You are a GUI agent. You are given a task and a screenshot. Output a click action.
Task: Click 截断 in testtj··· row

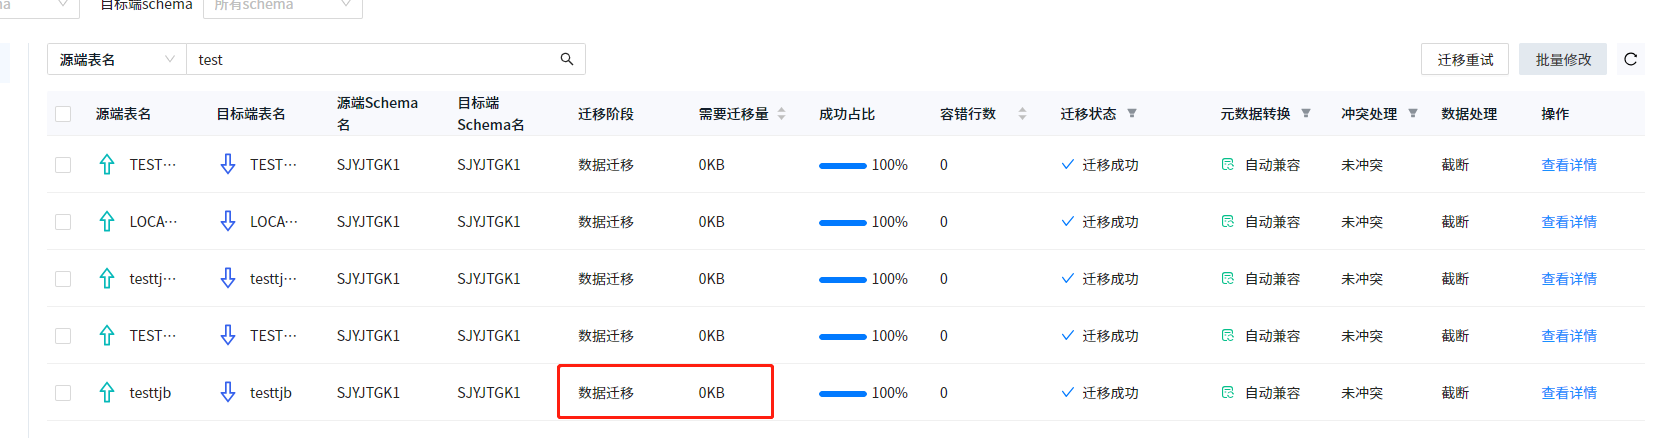click(x=1455, y=279)
